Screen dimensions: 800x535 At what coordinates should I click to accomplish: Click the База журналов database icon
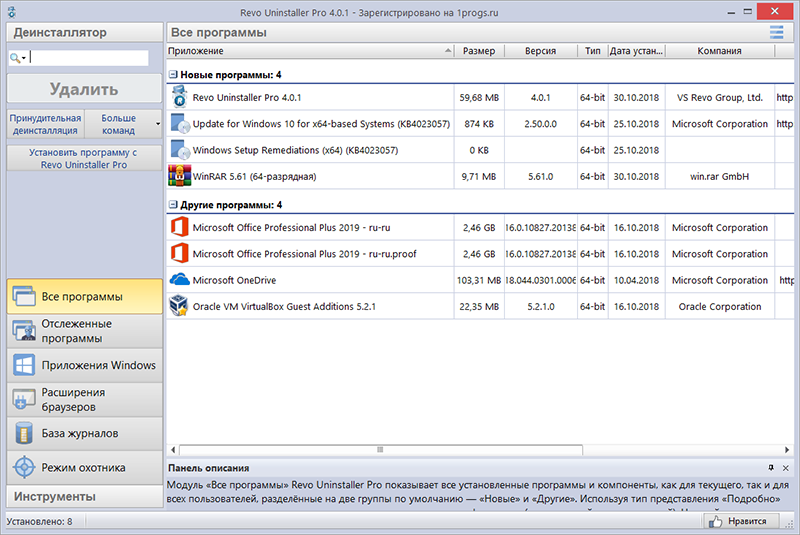24,433
